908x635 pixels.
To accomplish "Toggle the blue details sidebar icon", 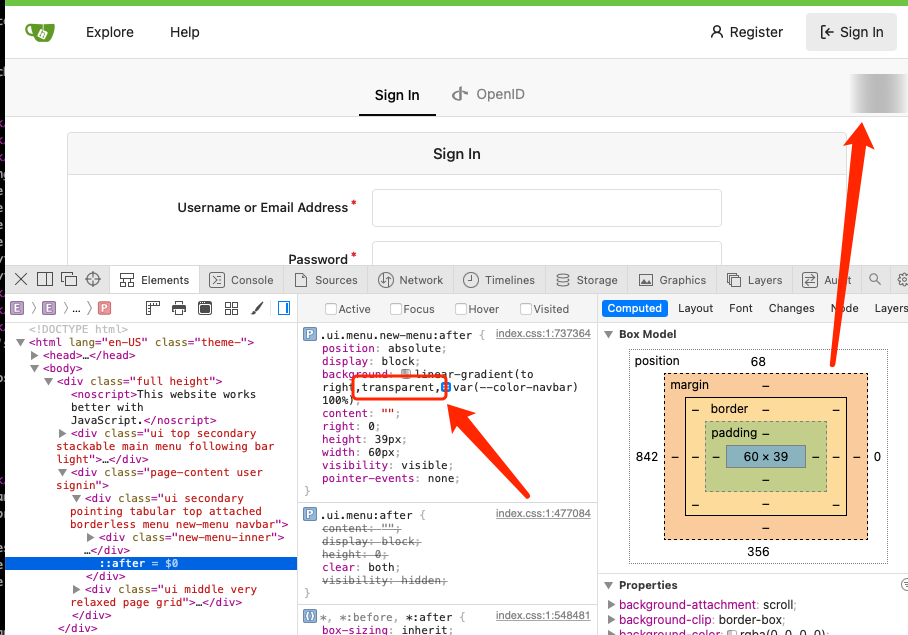I will (284, 308).
